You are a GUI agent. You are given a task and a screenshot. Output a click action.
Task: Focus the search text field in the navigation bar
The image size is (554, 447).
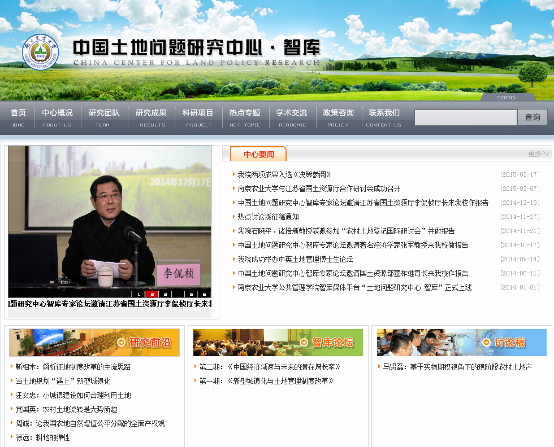click(x=466, y=117)
